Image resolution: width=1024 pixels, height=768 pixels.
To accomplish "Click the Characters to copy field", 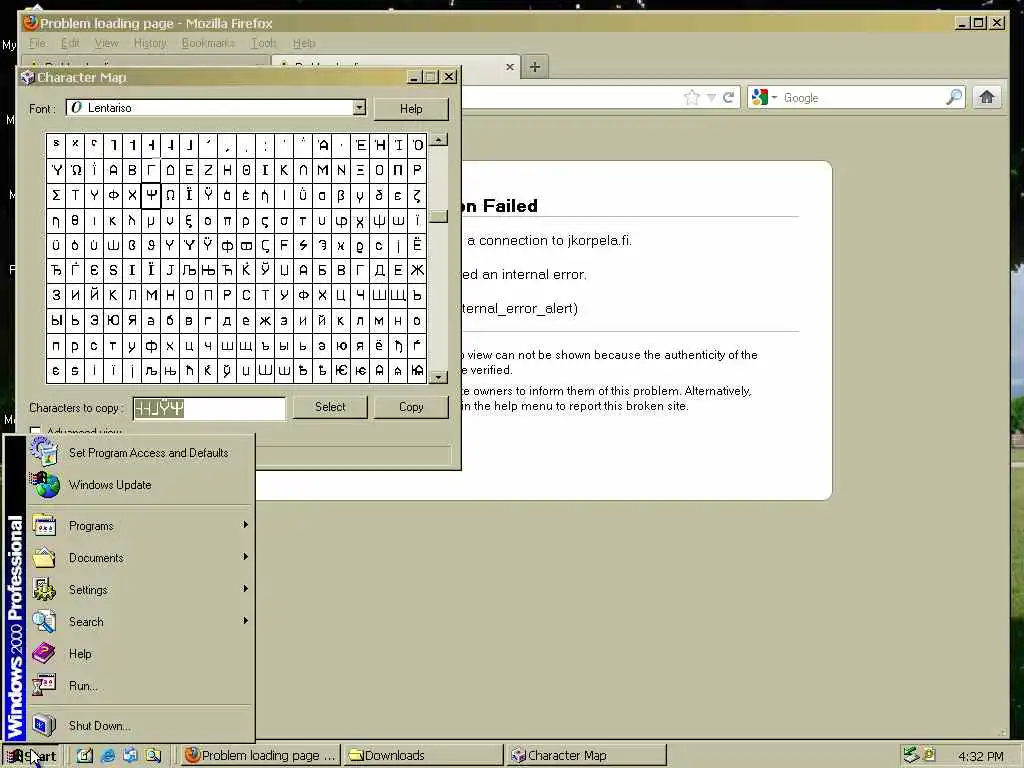I will point(209,408).
